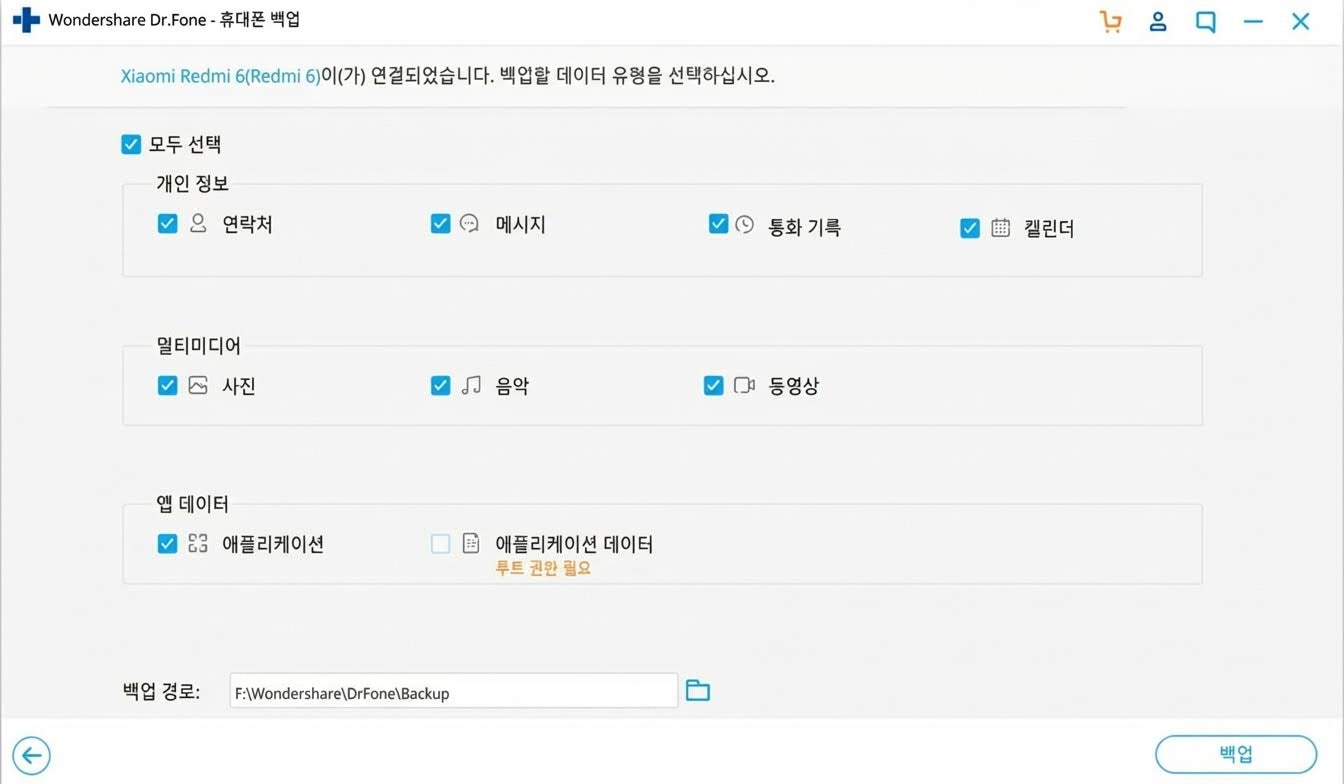Viewport: 1344px width, 784px height.
Task: Uncheck the 동영상 checkbox
Action: (714, 385)
